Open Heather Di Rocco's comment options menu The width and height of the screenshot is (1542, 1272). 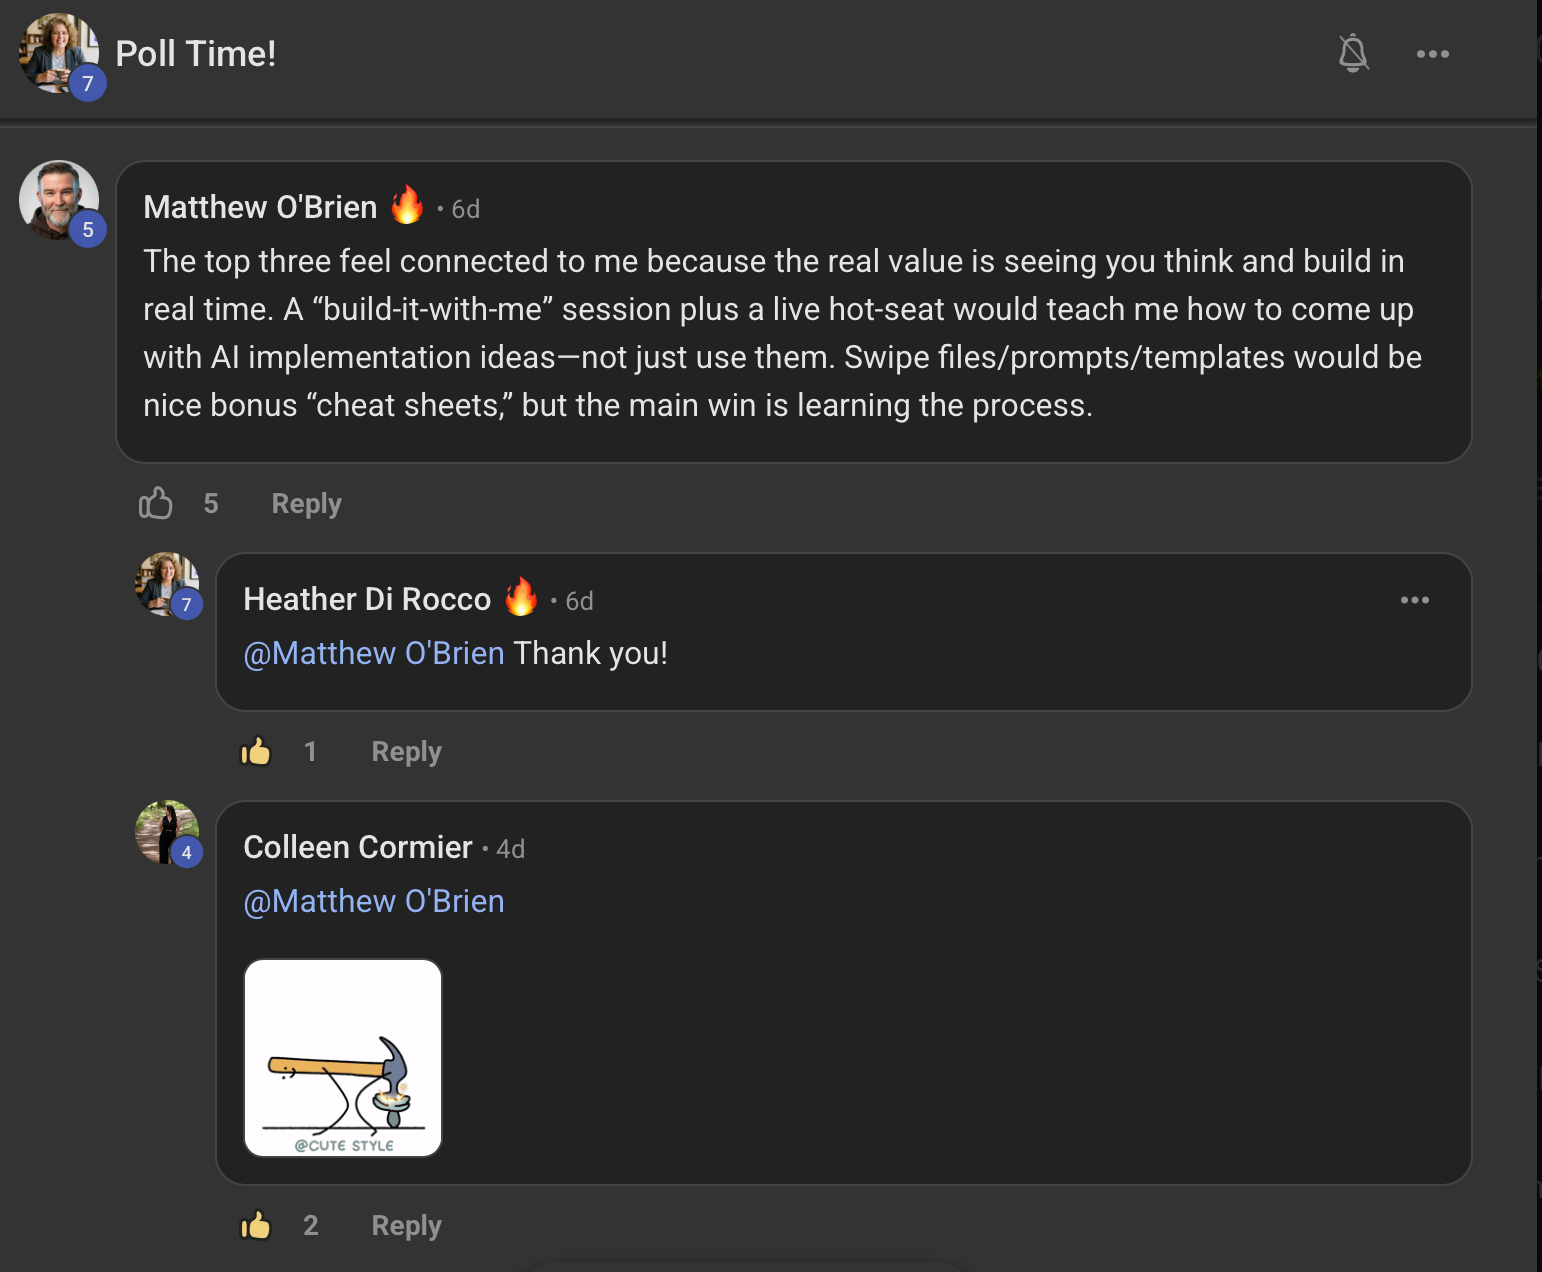point(1415,600)
